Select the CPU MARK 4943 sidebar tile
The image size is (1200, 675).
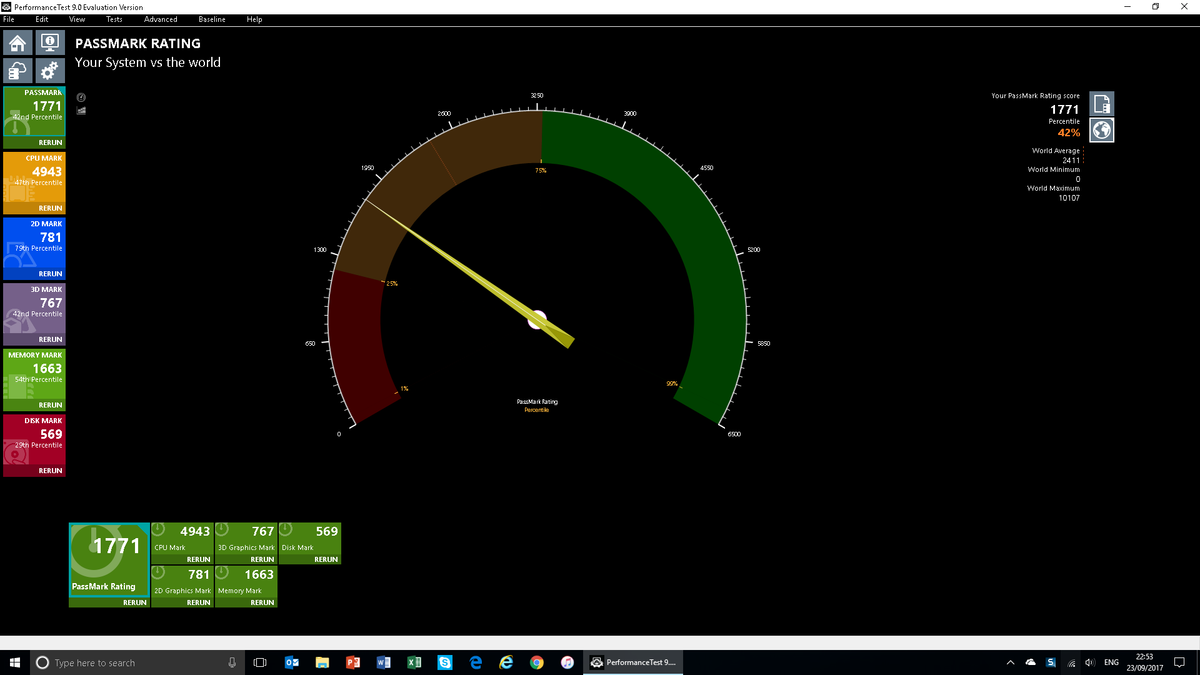[x=34, y=177]
